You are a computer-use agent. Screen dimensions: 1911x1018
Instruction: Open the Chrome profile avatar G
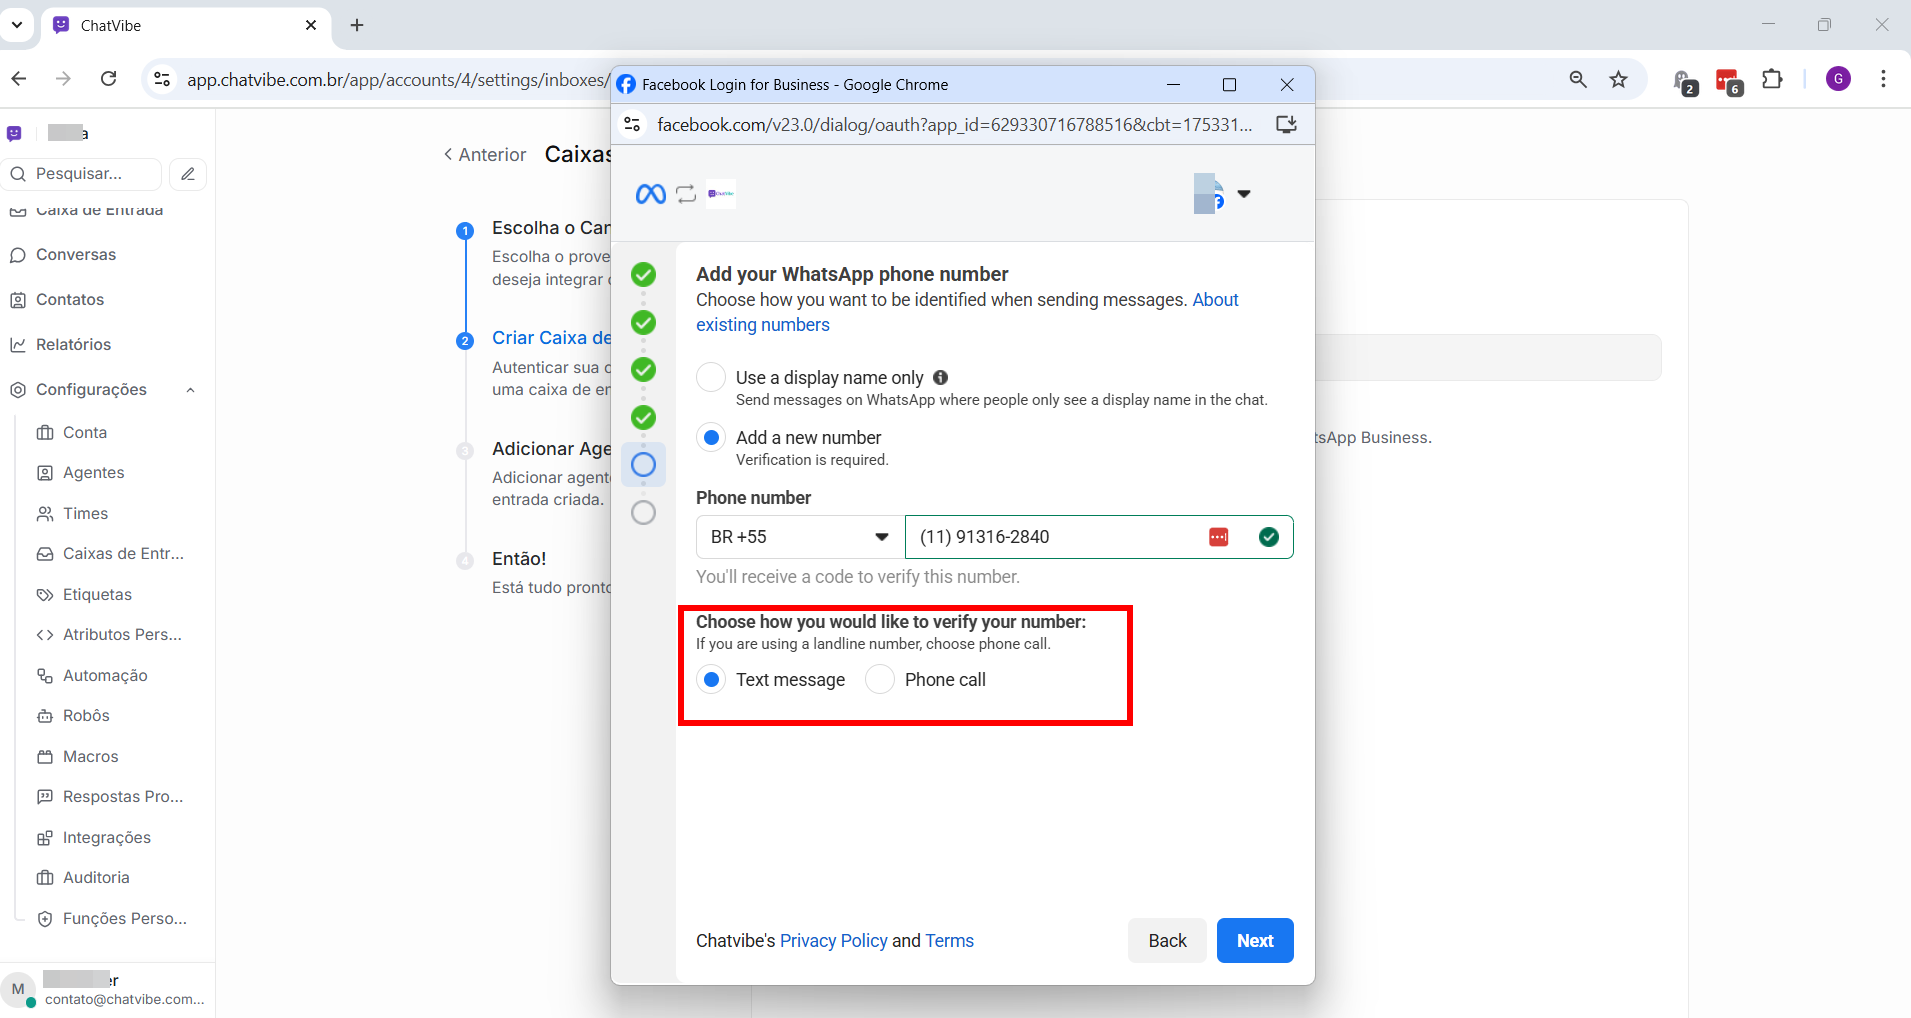pyautogui.click(x=1838, y=79)
